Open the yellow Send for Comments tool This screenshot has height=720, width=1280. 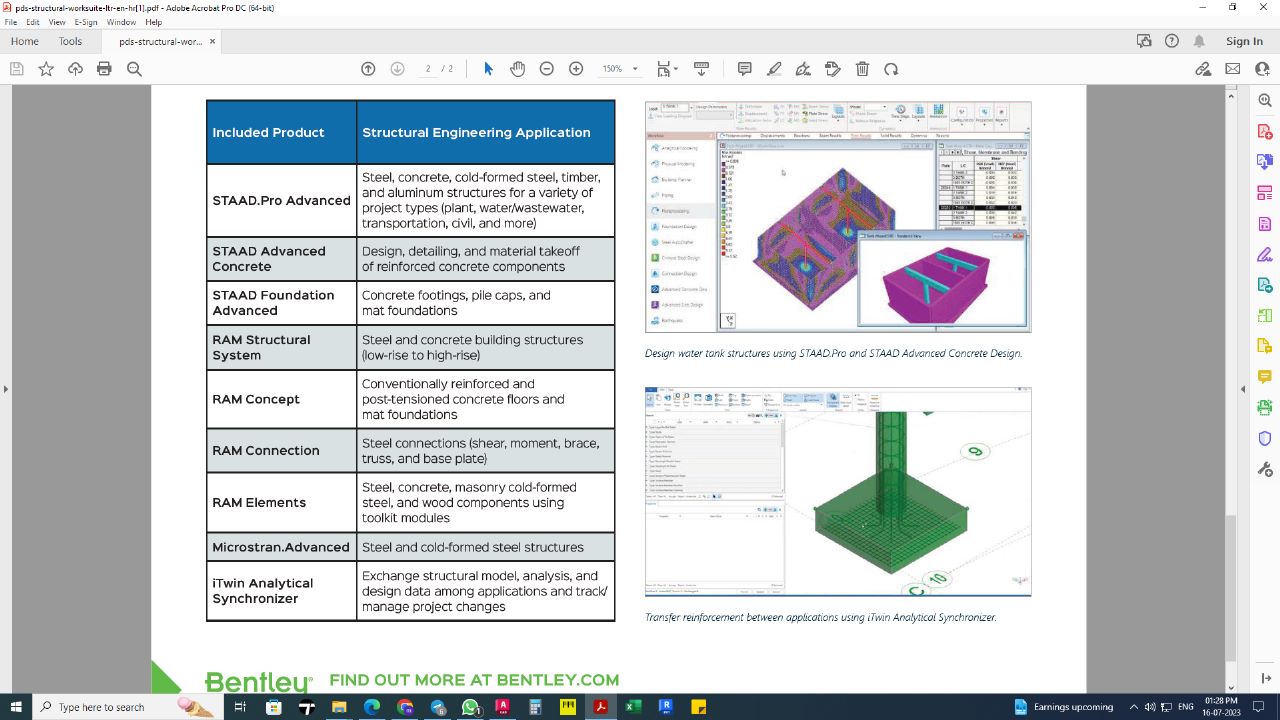1265,346
